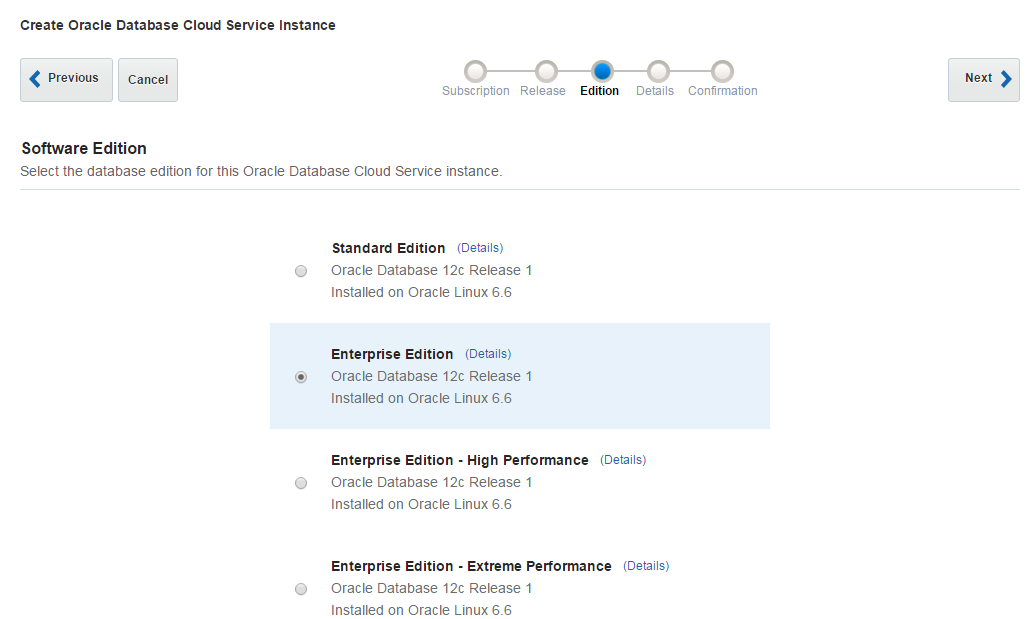Click the Release step label
Image resolution: width=1032 pixels, height=619 pixels.
click(x=543, y=91)
